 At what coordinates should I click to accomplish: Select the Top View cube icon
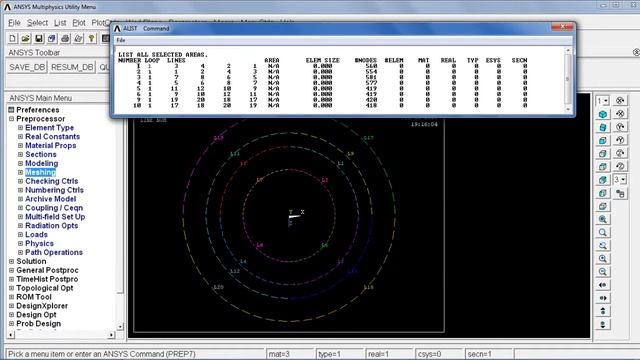(x=603, y=167)
